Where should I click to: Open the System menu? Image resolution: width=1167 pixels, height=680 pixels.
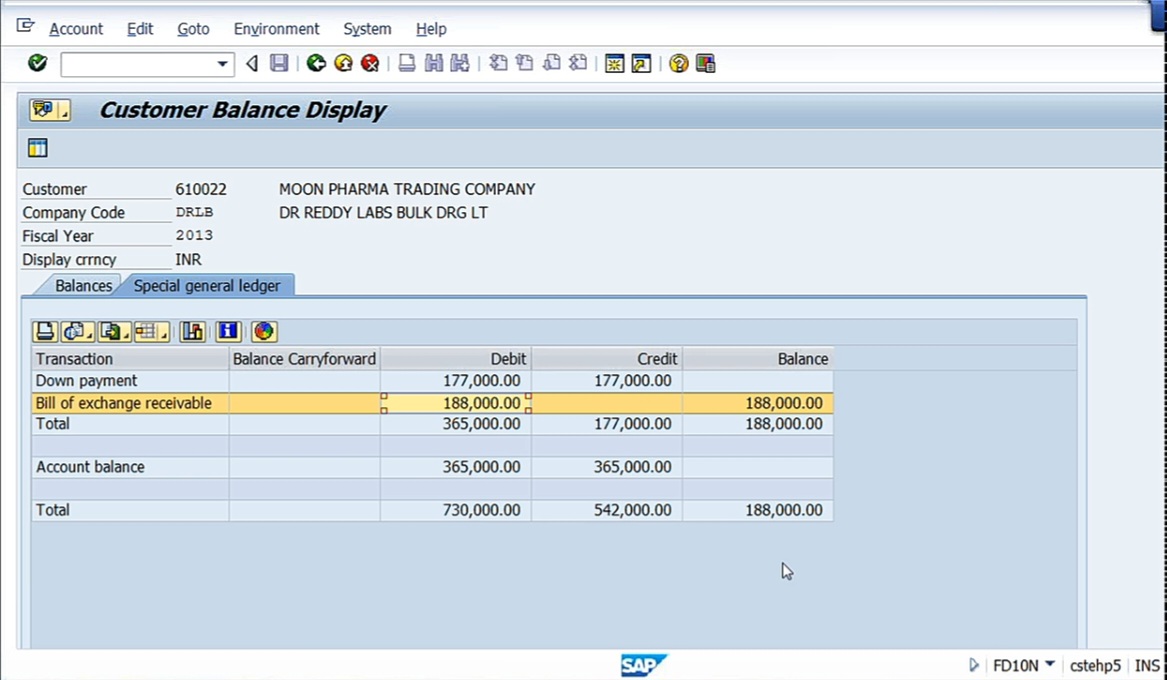pos(367,29)
